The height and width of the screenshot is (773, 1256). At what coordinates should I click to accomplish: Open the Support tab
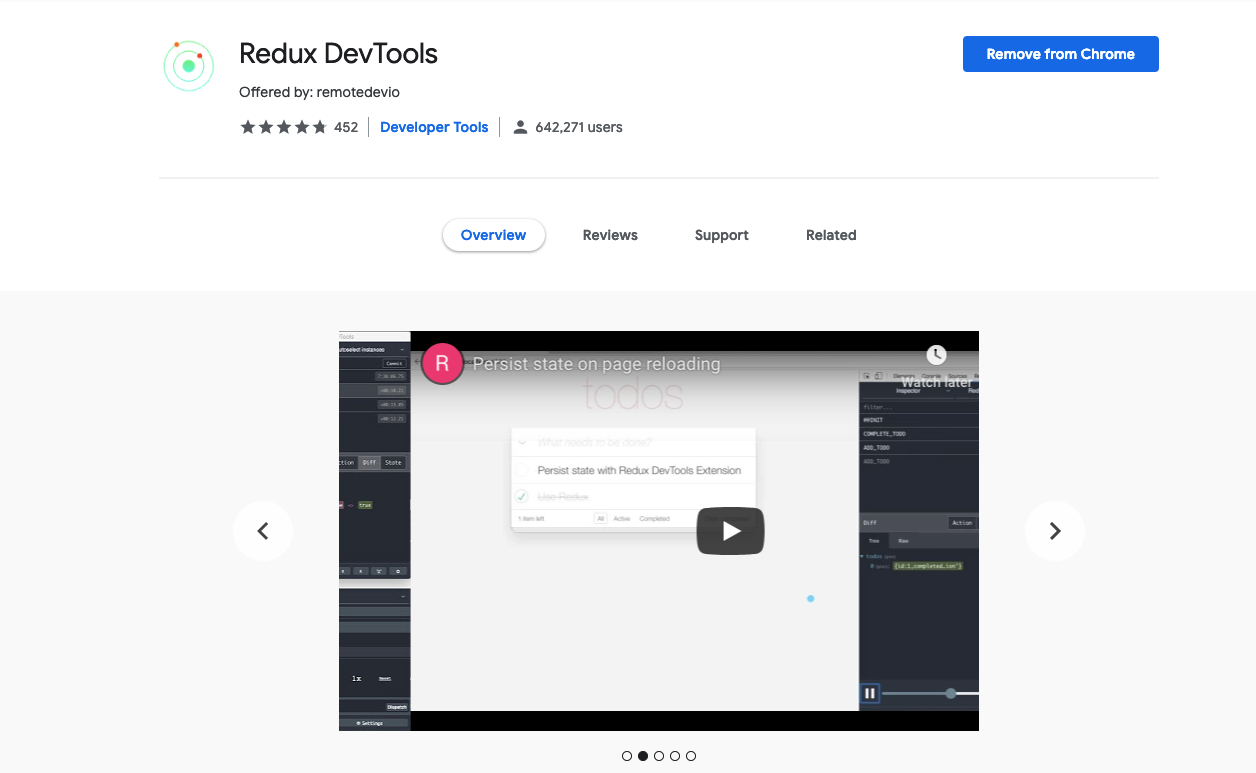click(x=722, y=235)
